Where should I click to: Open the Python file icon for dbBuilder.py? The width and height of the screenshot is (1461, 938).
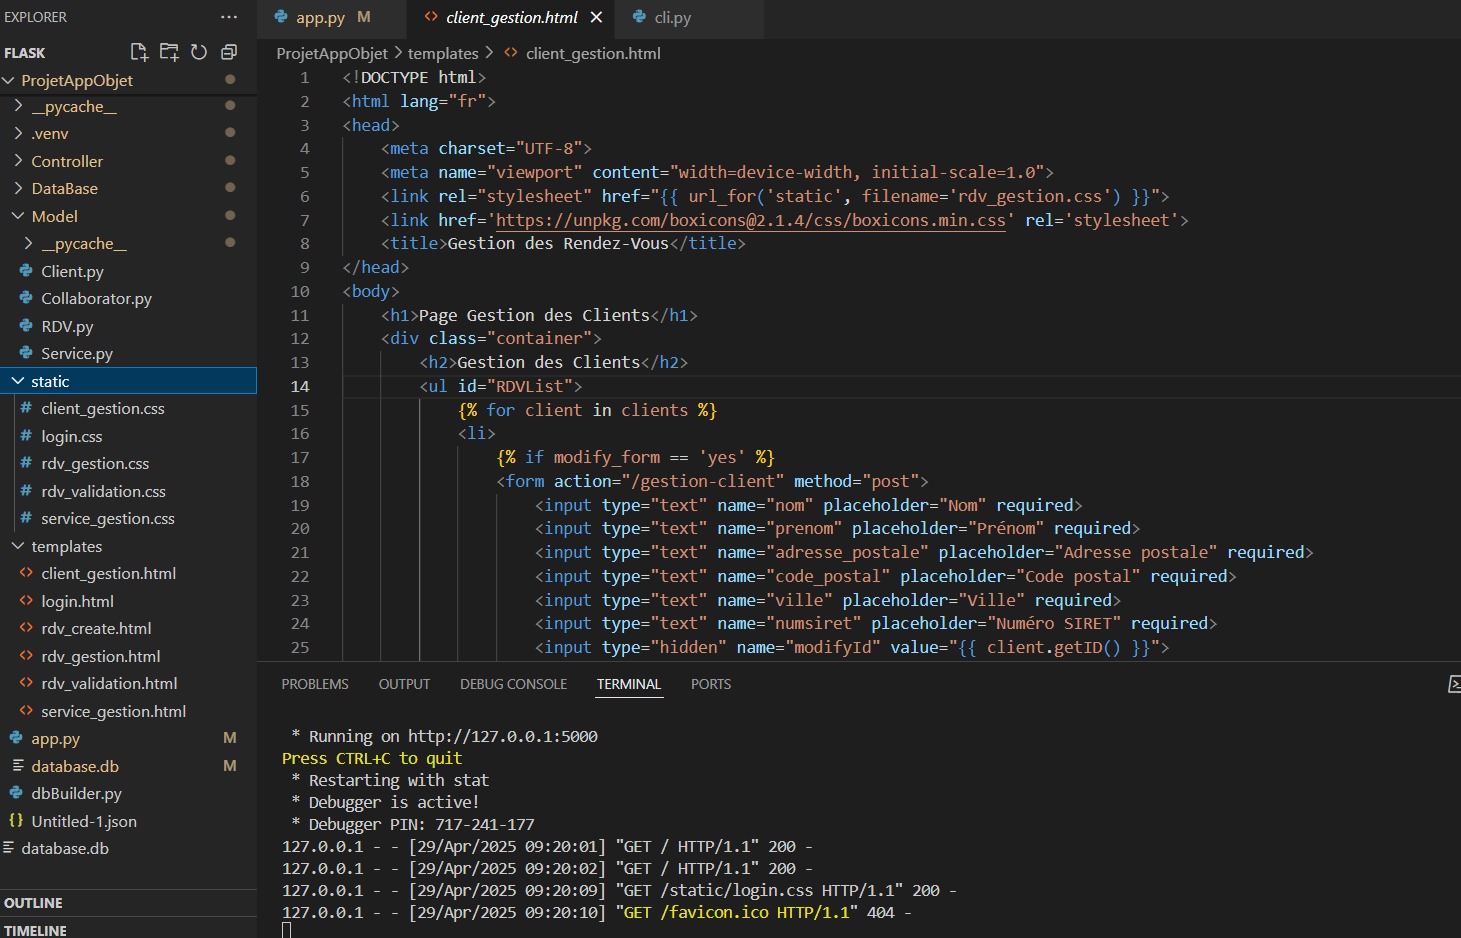16,793
